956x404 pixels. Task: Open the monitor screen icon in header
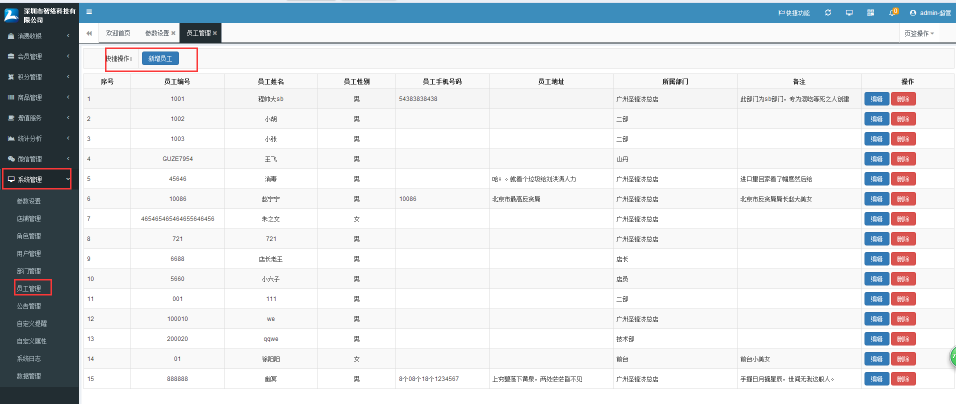pyautogui.click(x=849, y=13)
